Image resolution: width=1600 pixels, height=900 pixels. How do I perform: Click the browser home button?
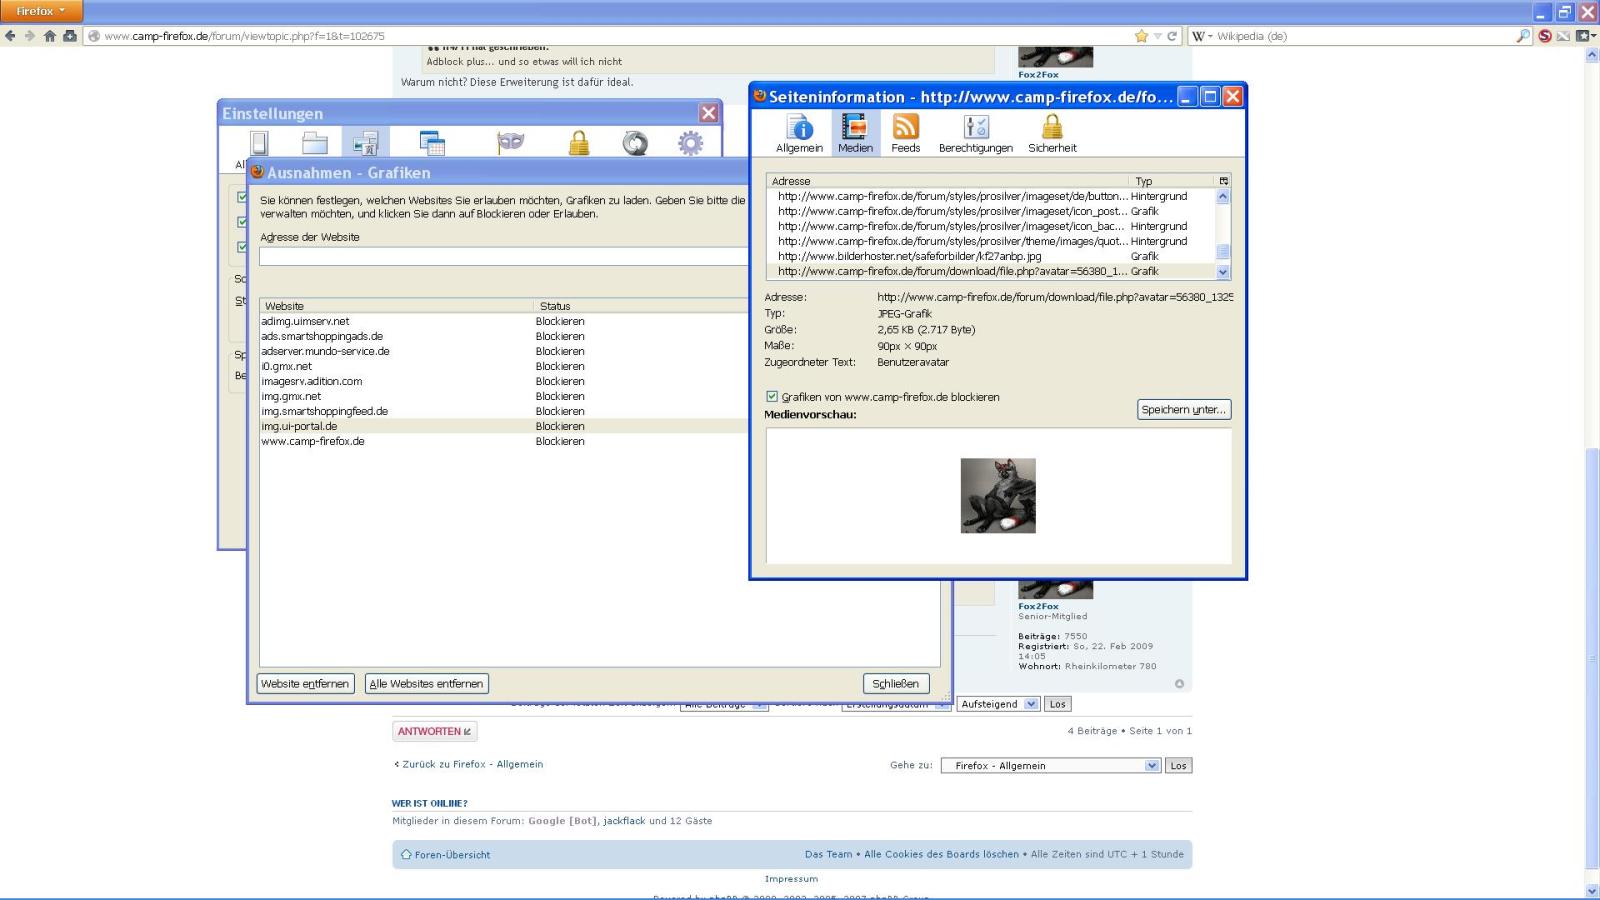[49, 36]
